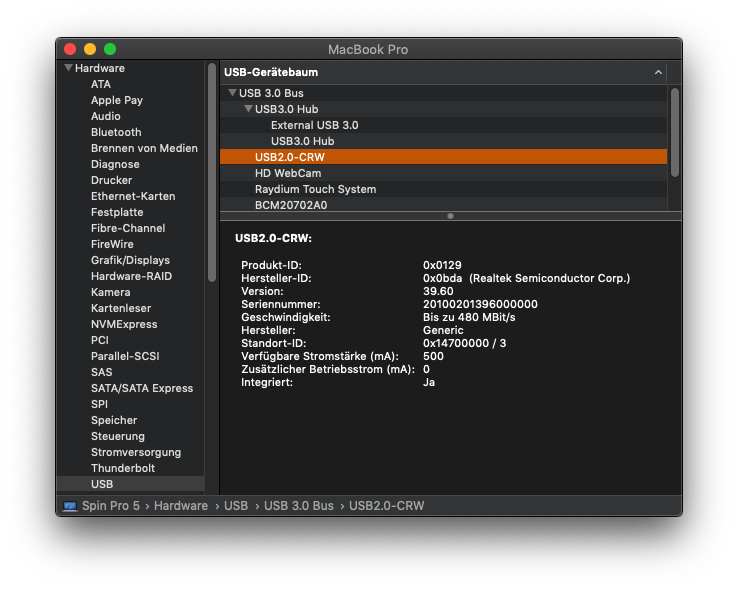Select Brennen von Medien in sidebar
The image size is (738, 590).
click(144, 148)
